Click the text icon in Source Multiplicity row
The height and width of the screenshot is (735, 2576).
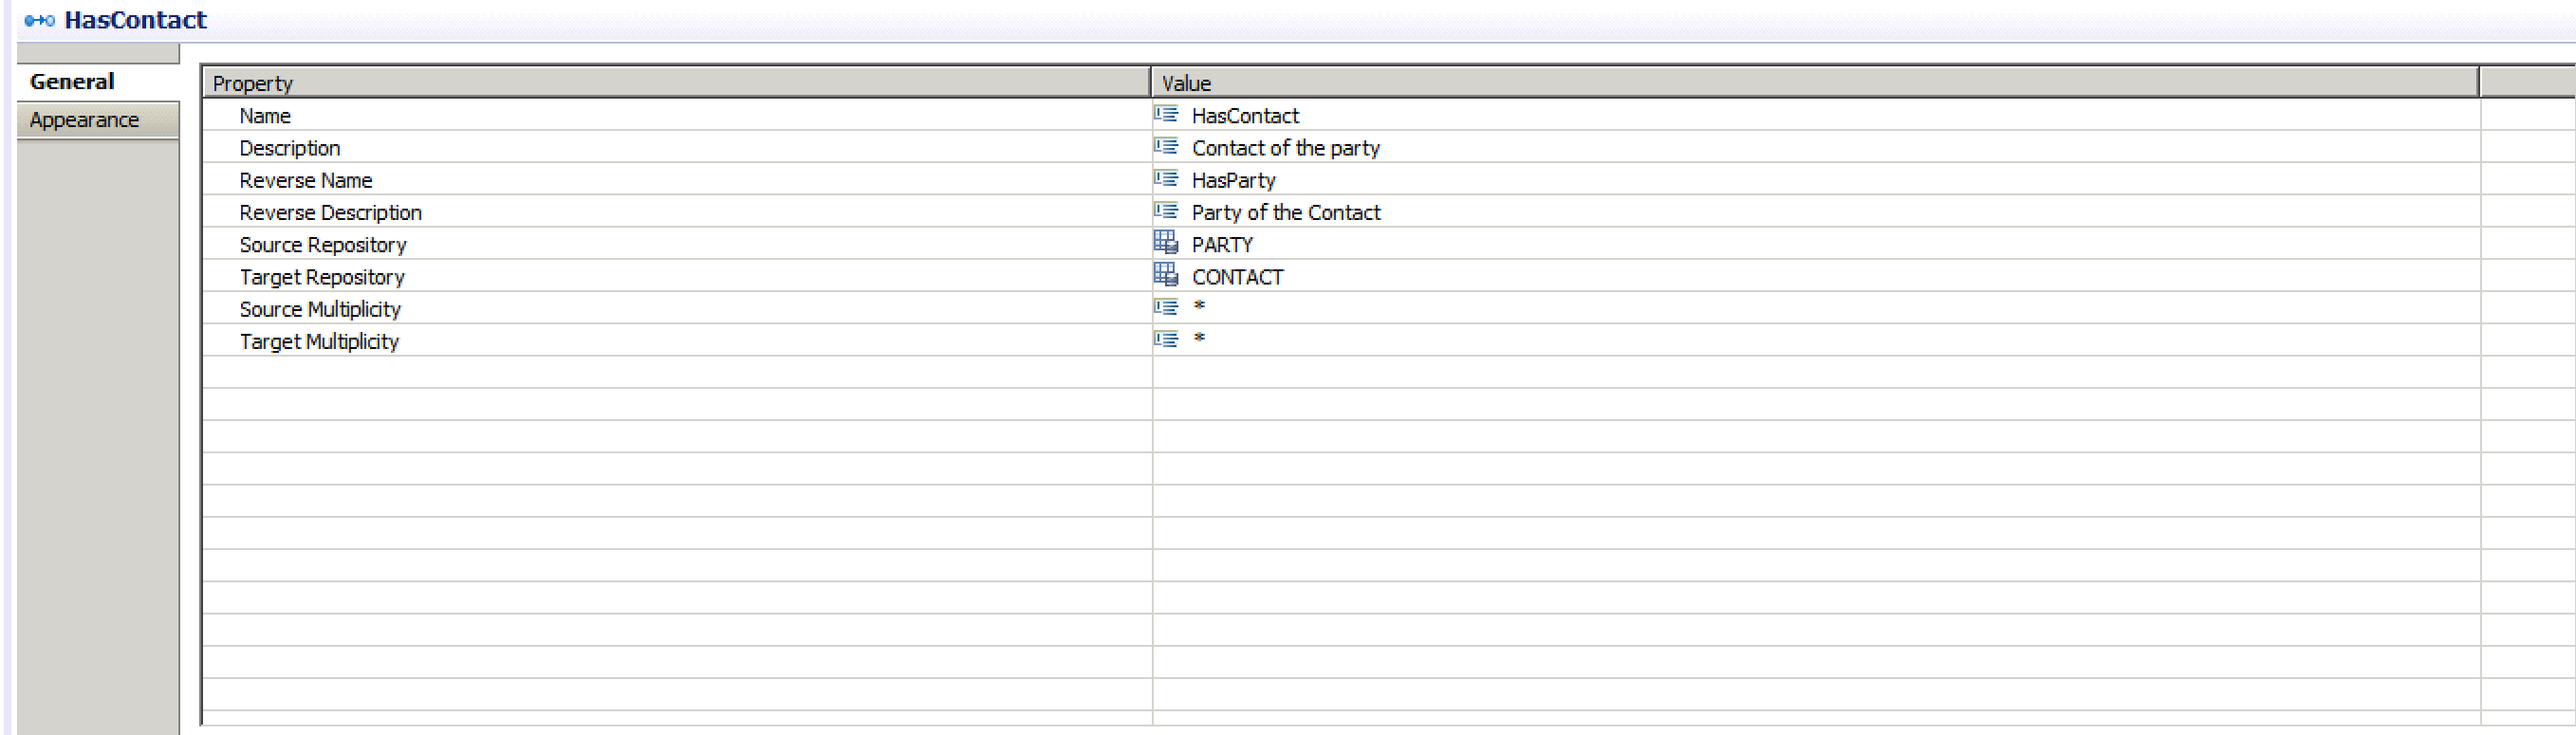coord(1166,308)
